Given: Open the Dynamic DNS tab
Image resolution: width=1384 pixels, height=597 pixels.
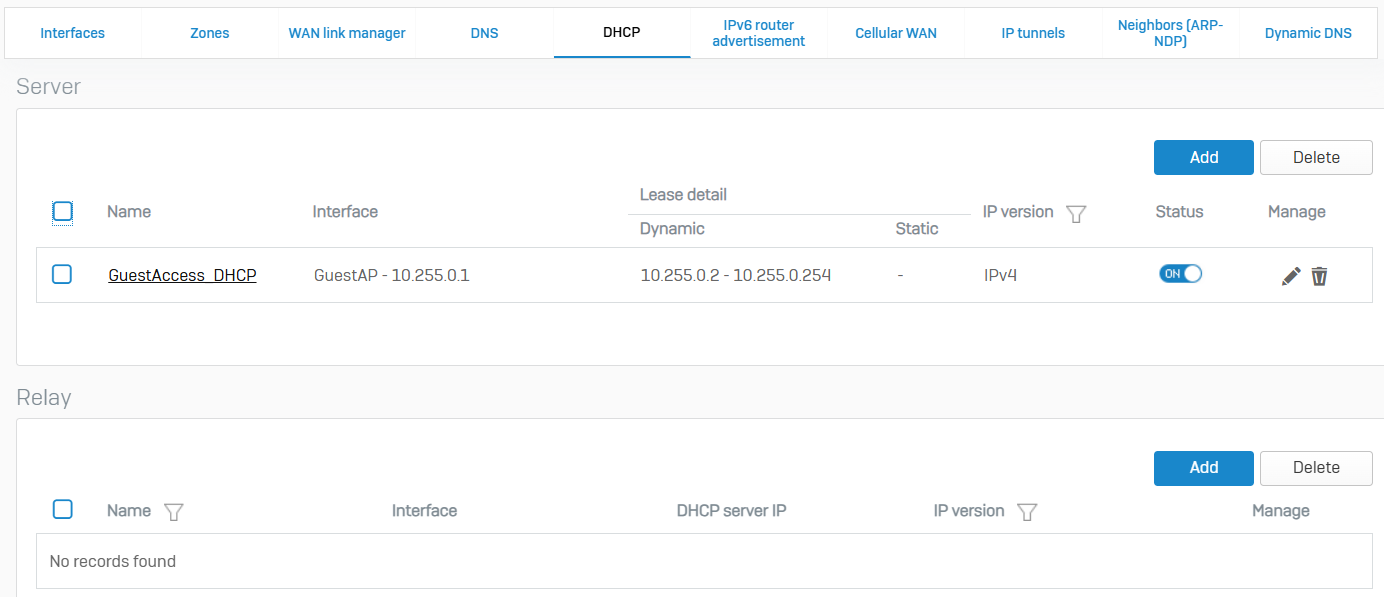Looking at the screenshot, I should [1307, 33].
